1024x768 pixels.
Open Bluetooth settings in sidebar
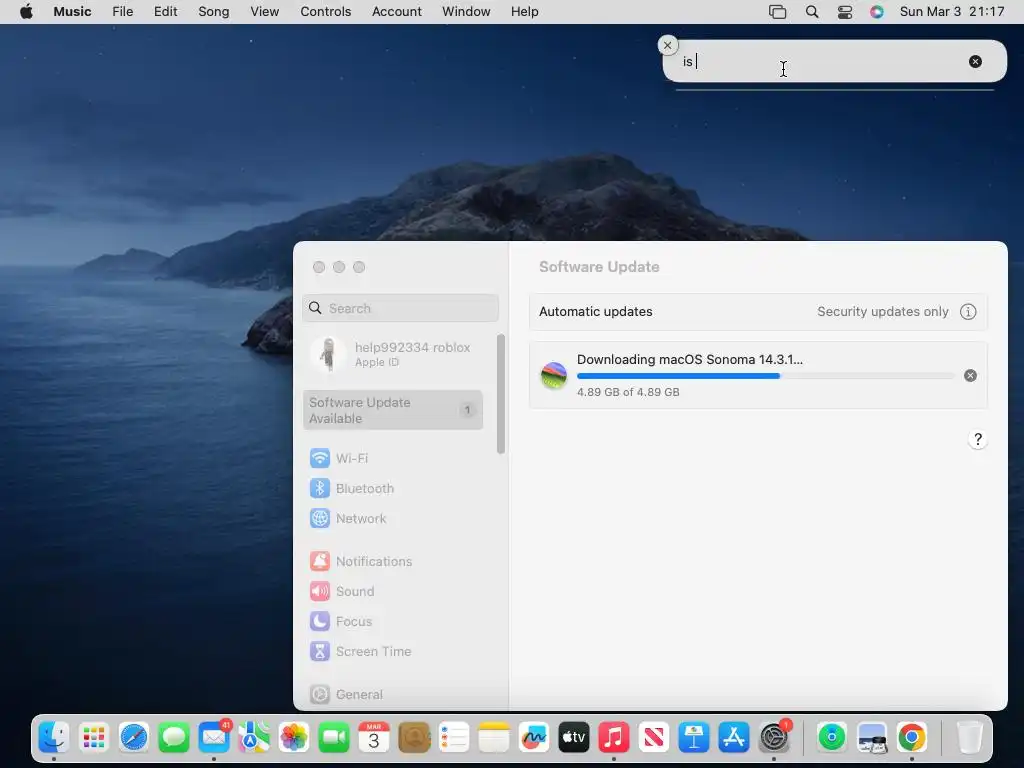click(351, 488)
